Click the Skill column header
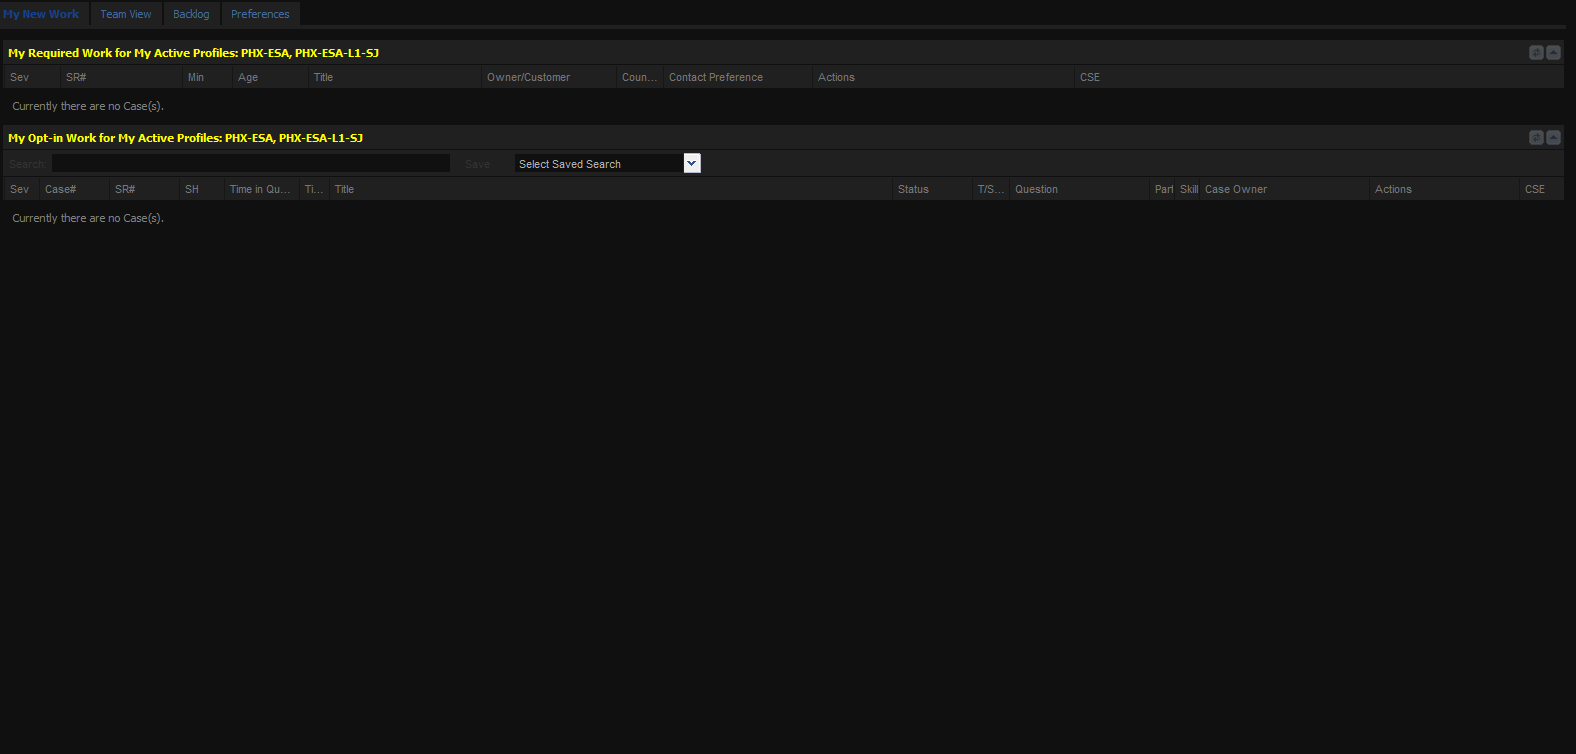 tap(1188, 189)
